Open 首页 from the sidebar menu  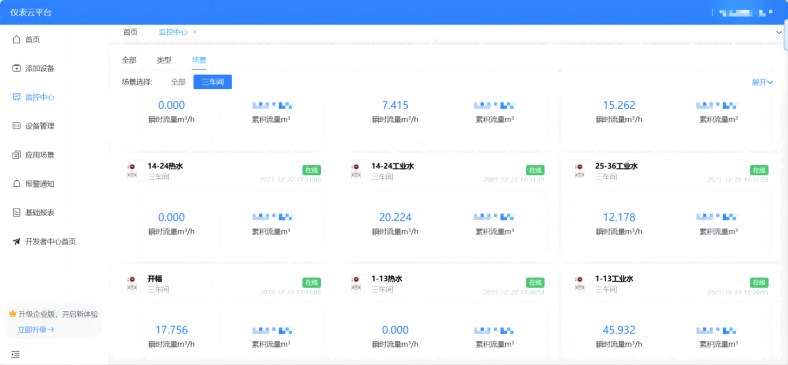click(x=33, y=39)
